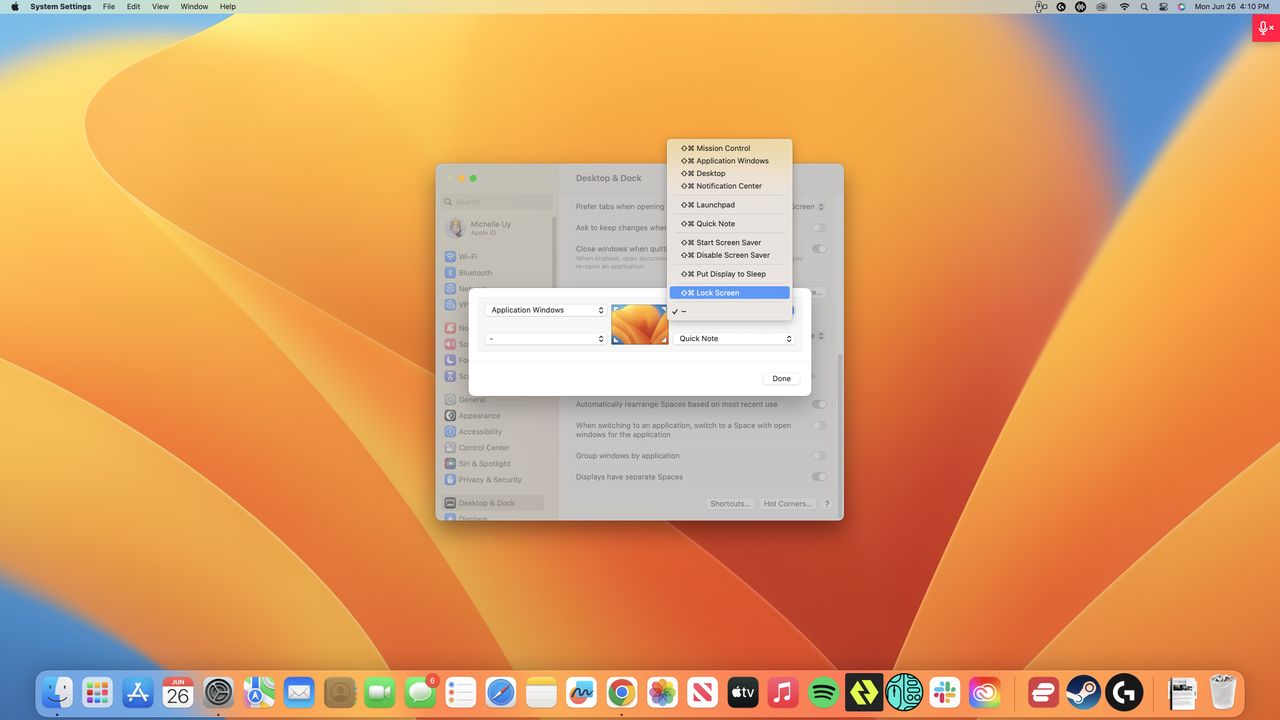1280x720 pixels.
Task: Click the desktop wallpaper preview thumbnail
Action: (x=640, y=325)
